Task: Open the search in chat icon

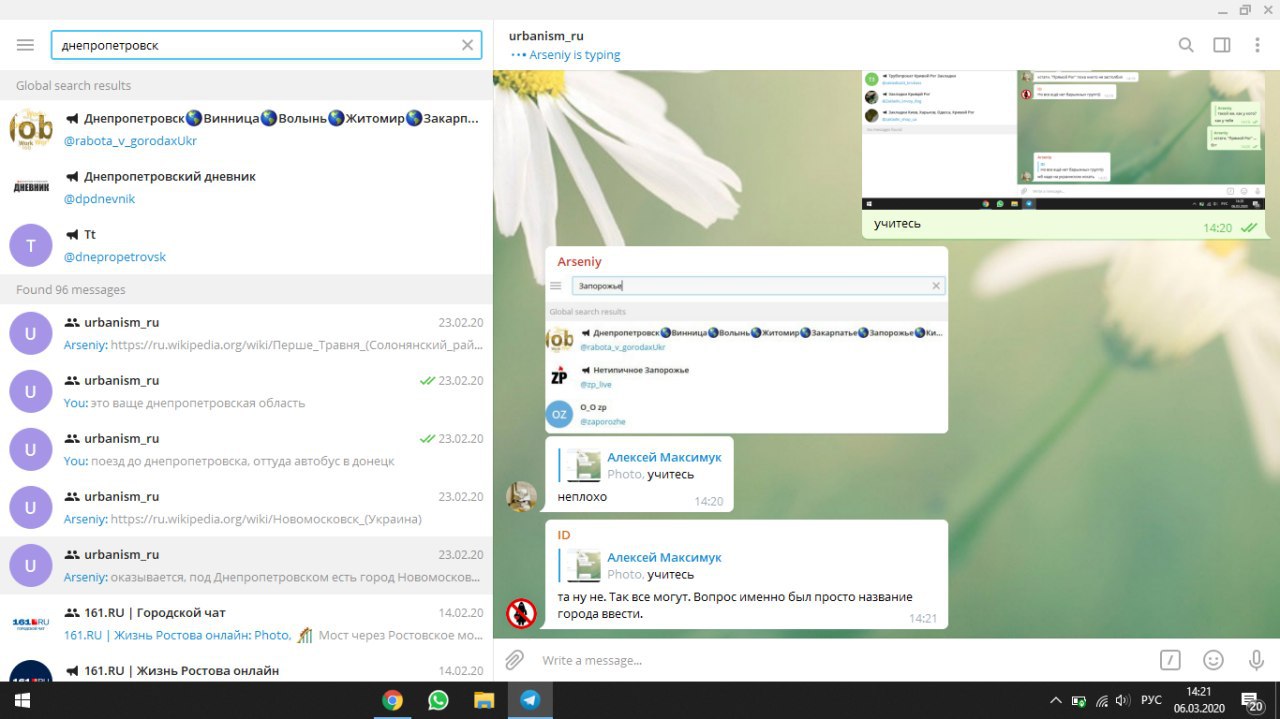Action: (1186, 45)
